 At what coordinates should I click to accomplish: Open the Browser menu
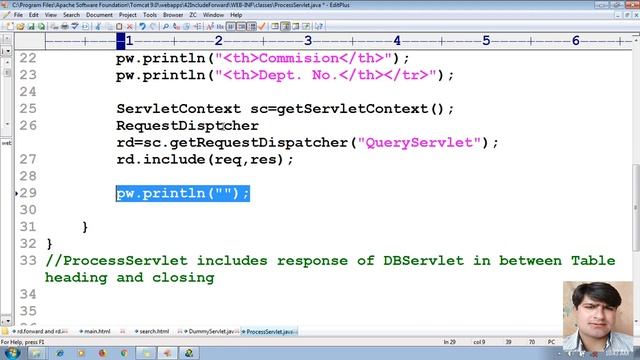(x=173, y=15)
